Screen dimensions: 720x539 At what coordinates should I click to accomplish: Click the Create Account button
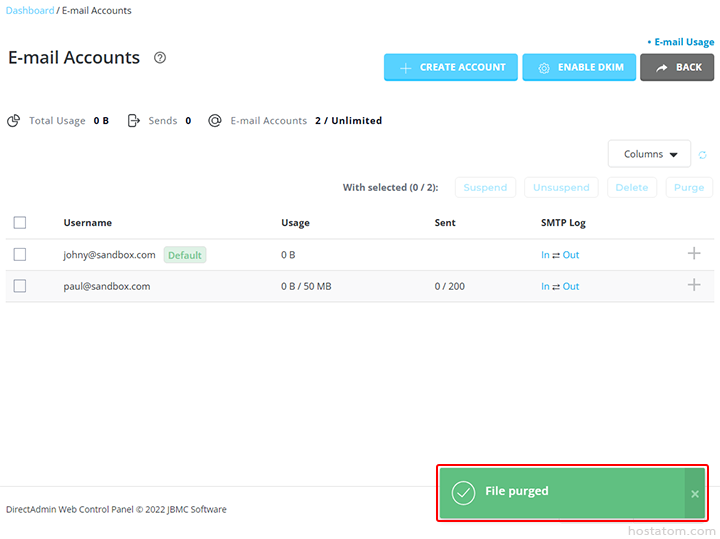pos(451,68)
